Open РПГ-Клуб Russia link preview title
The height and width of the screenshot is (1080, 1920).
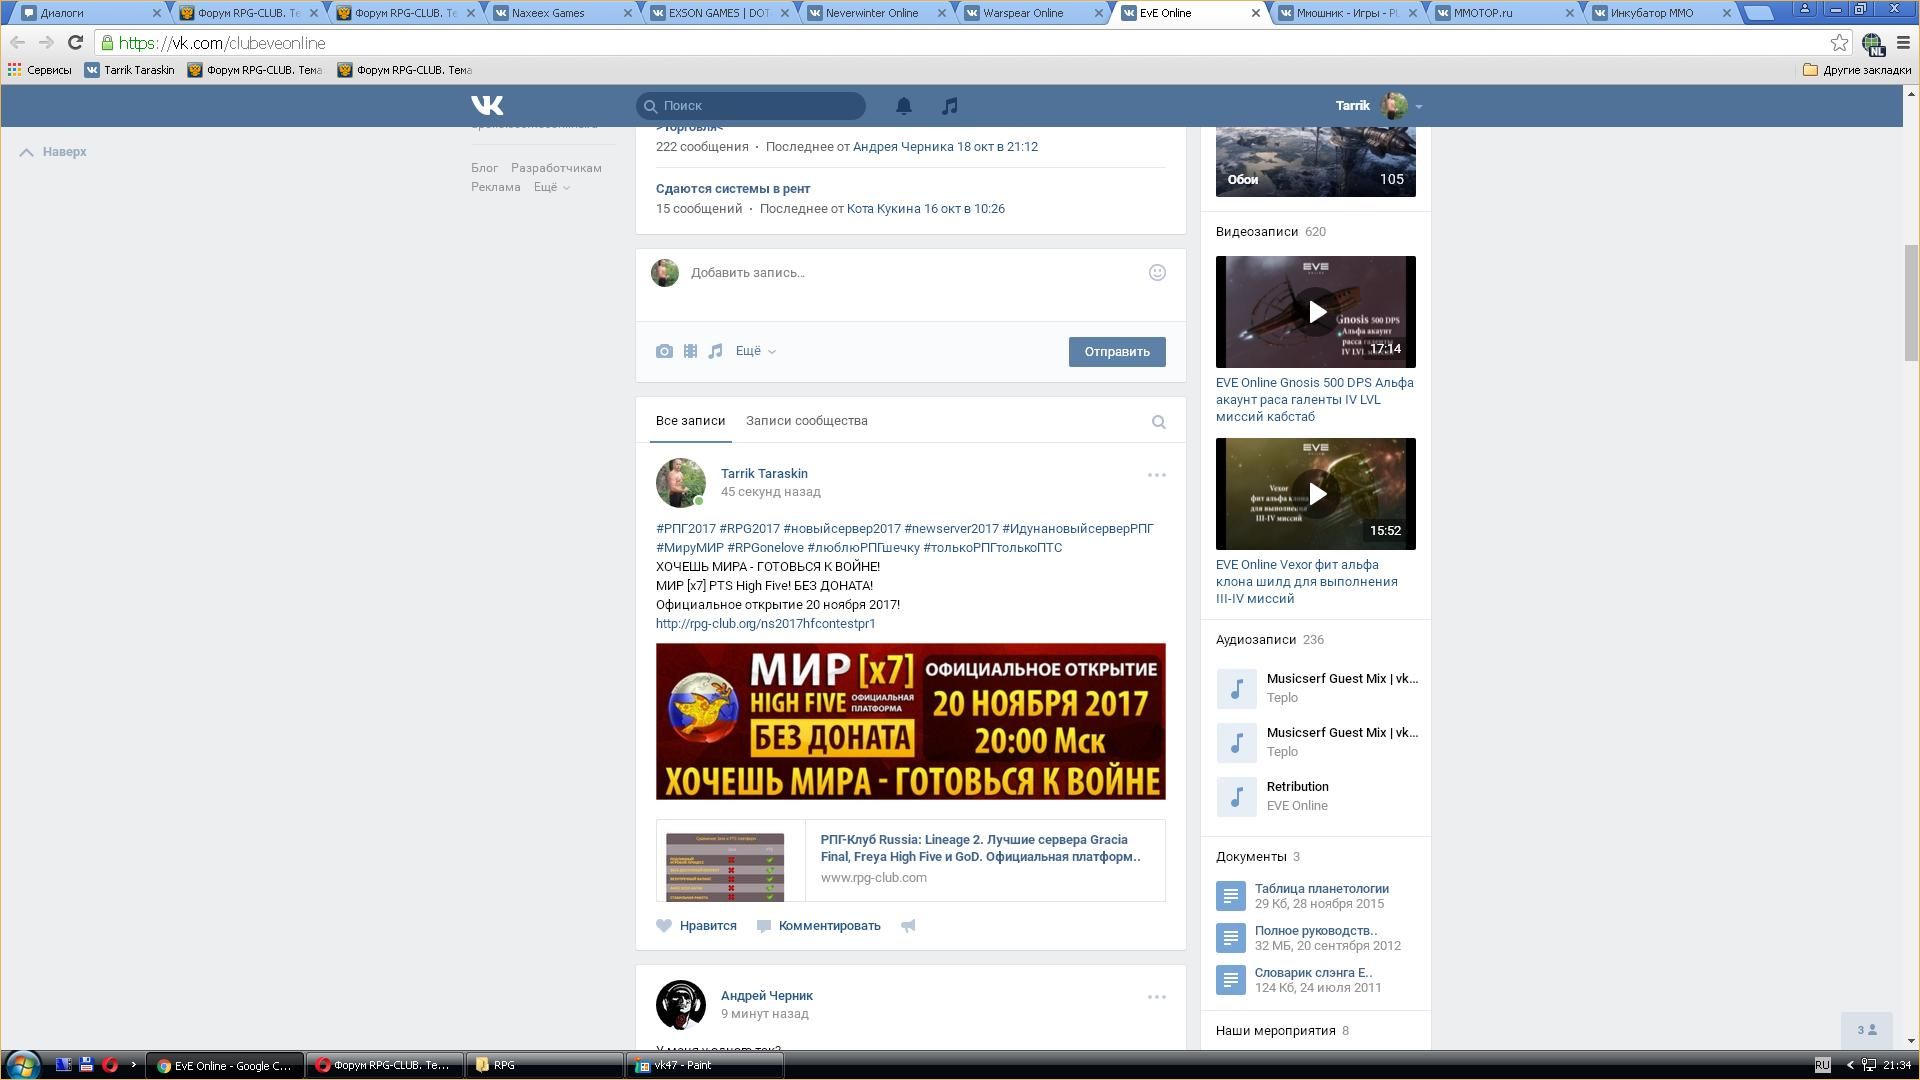[x=980, y=848]
